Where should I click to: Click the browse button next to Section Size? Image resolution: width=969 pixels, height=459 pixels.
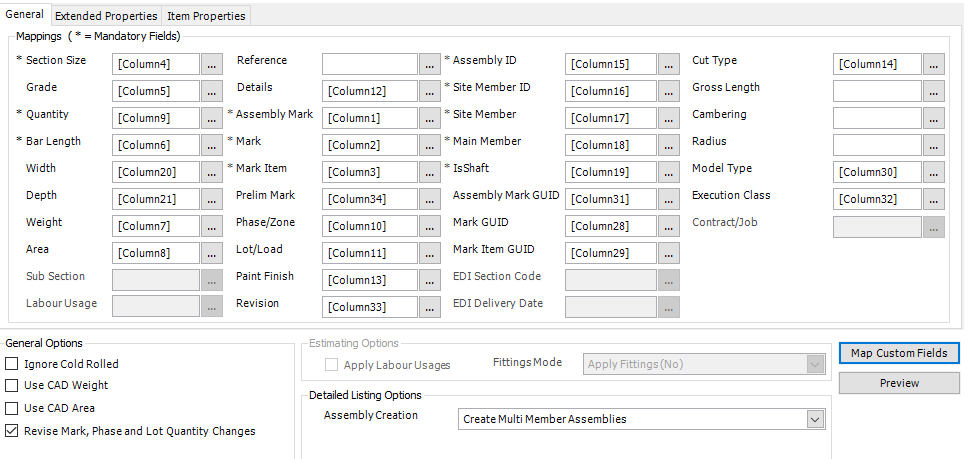212,64
